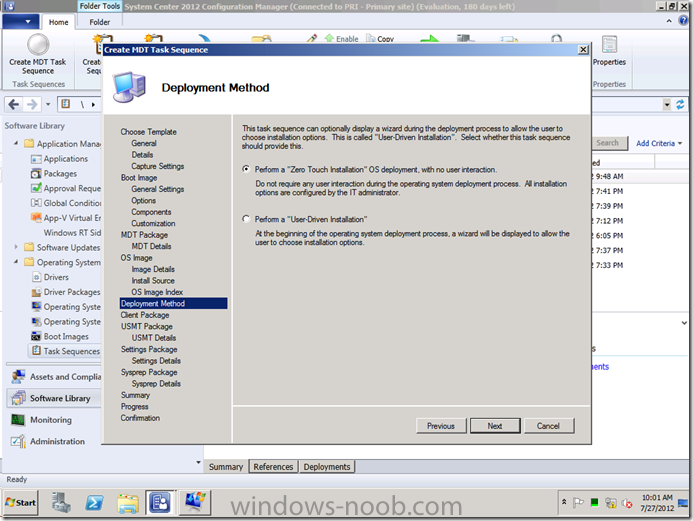Click the Windows Start button
This screenshot has width=693, height=521.
coord(21,503)
